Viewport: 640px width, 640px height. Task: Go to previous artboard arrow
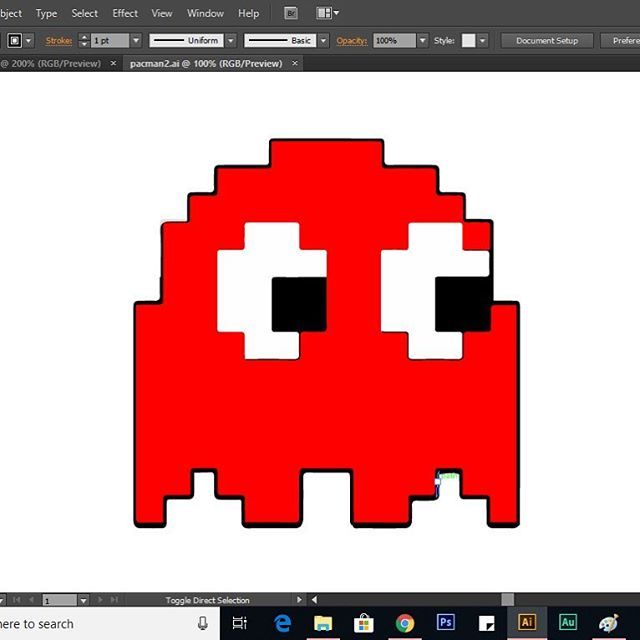tap(31, 600)
